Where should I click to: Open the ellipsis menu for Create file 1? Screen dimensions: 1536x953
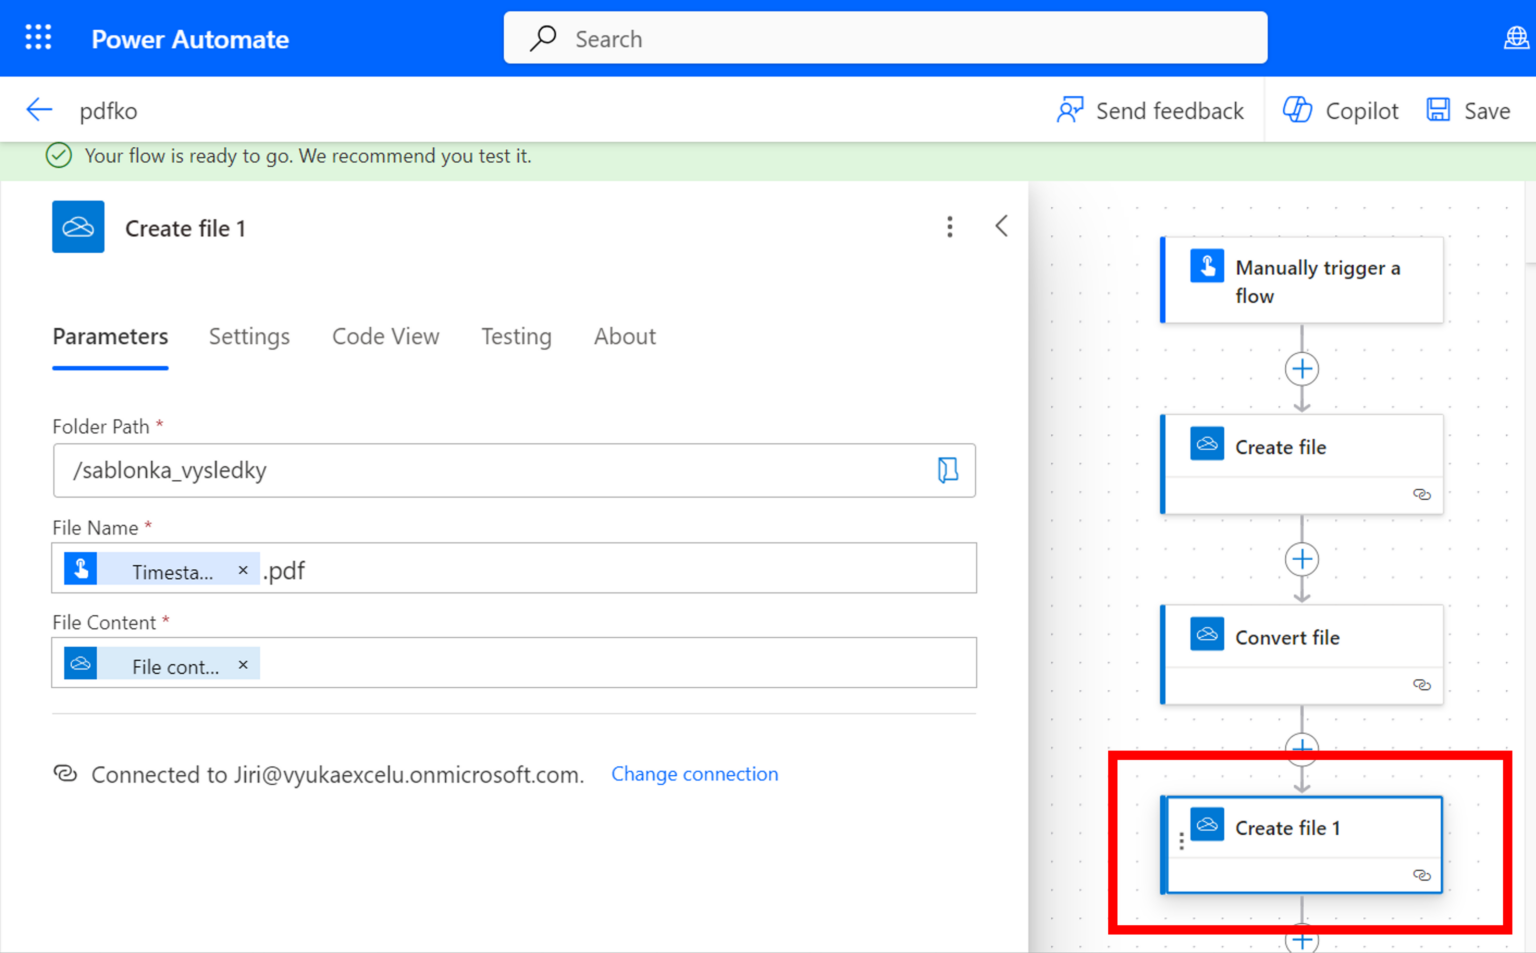tap(949, 226)
